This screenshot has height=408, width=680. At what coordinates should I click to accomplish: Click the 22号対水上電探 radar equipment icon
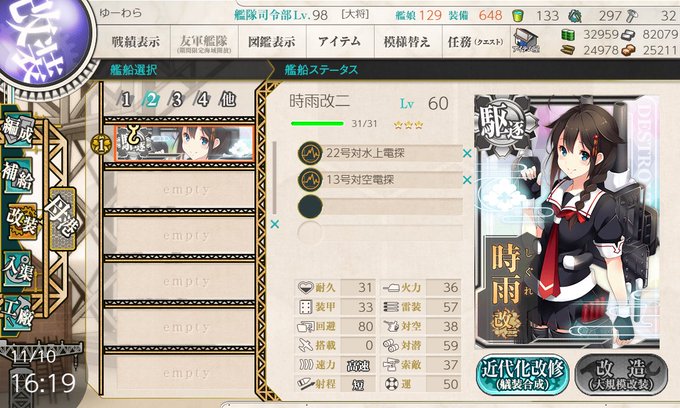(310, 153)
